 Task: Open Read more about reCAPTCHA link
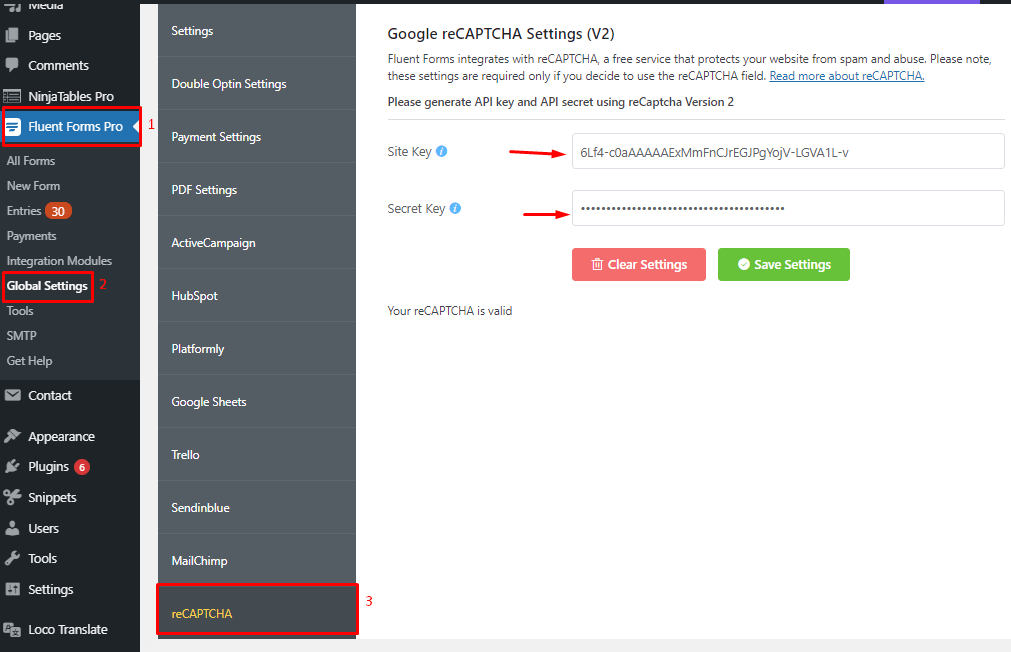tap(847, 75)
